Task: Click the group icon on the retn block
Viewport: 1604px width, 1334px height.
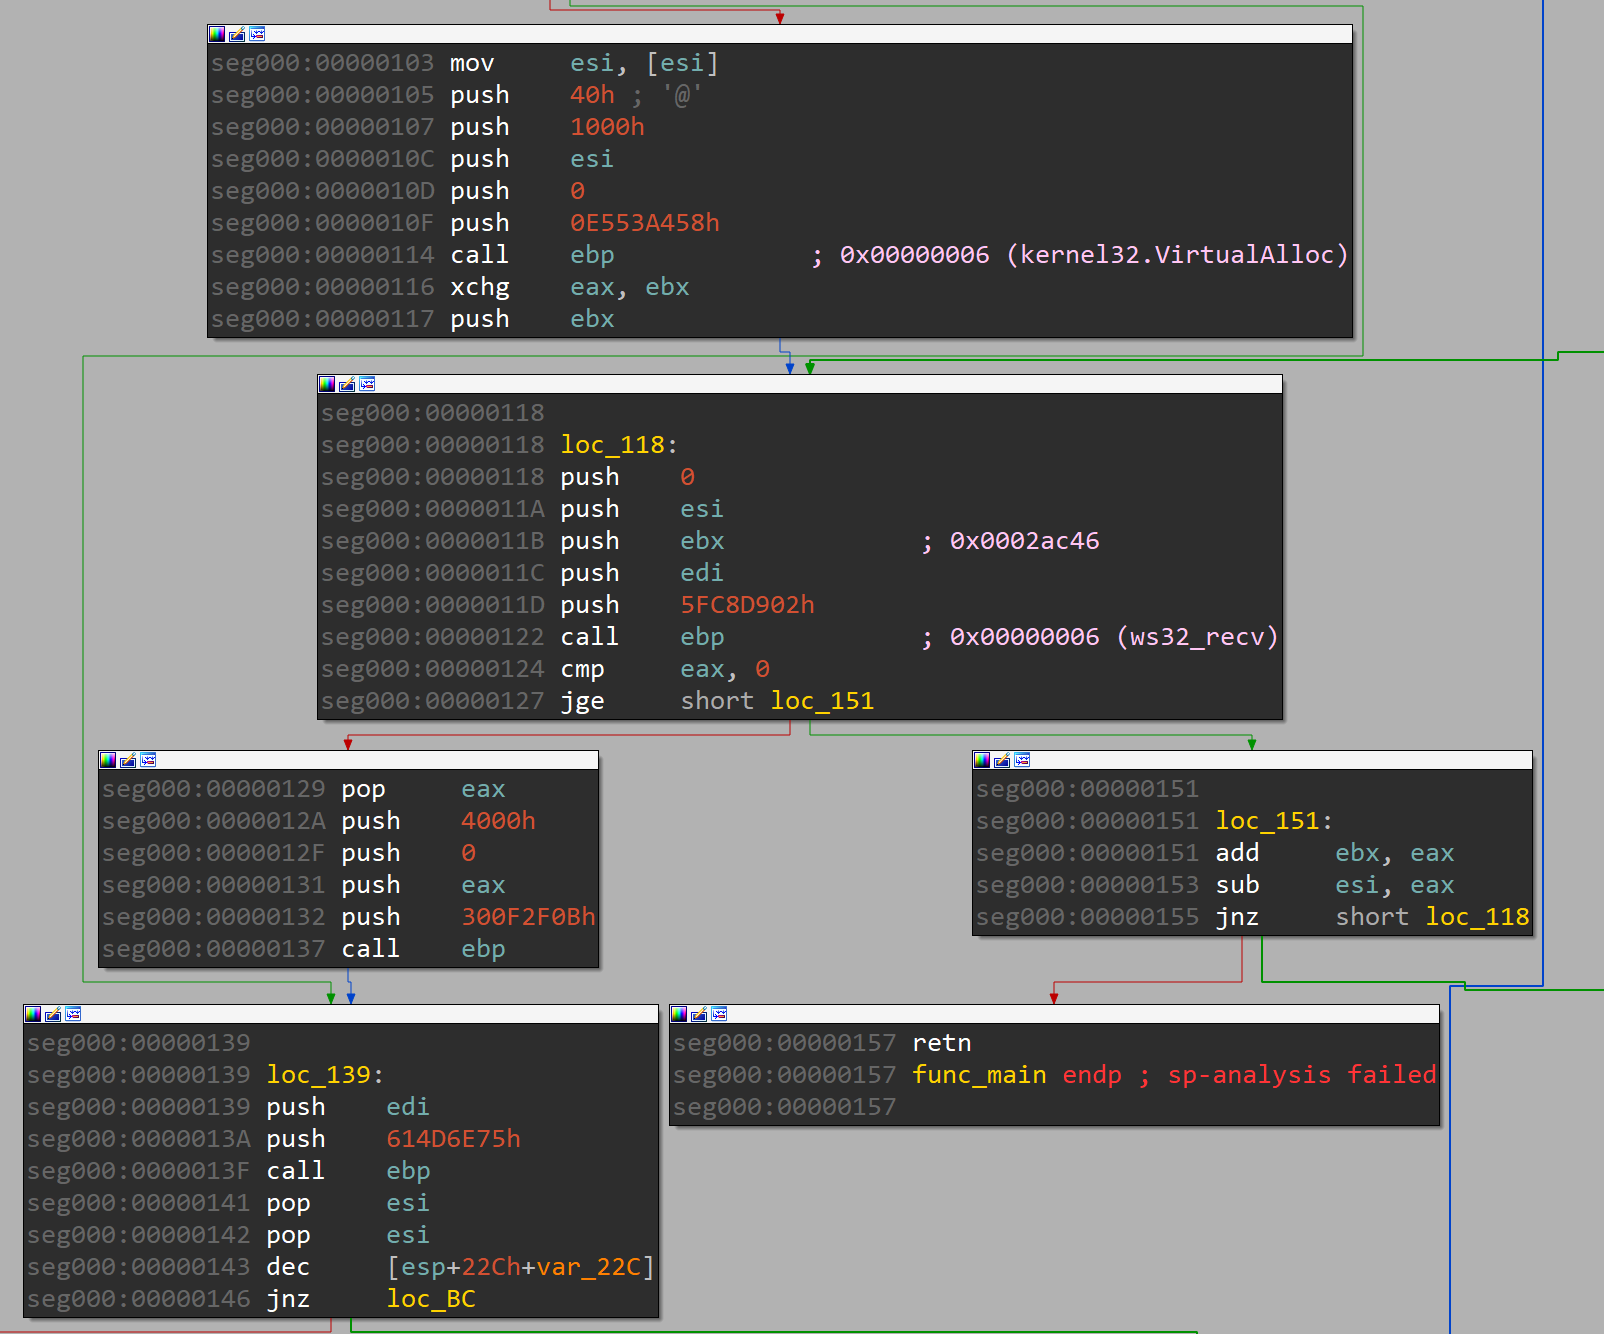Action: click(x=719, y=1014)
